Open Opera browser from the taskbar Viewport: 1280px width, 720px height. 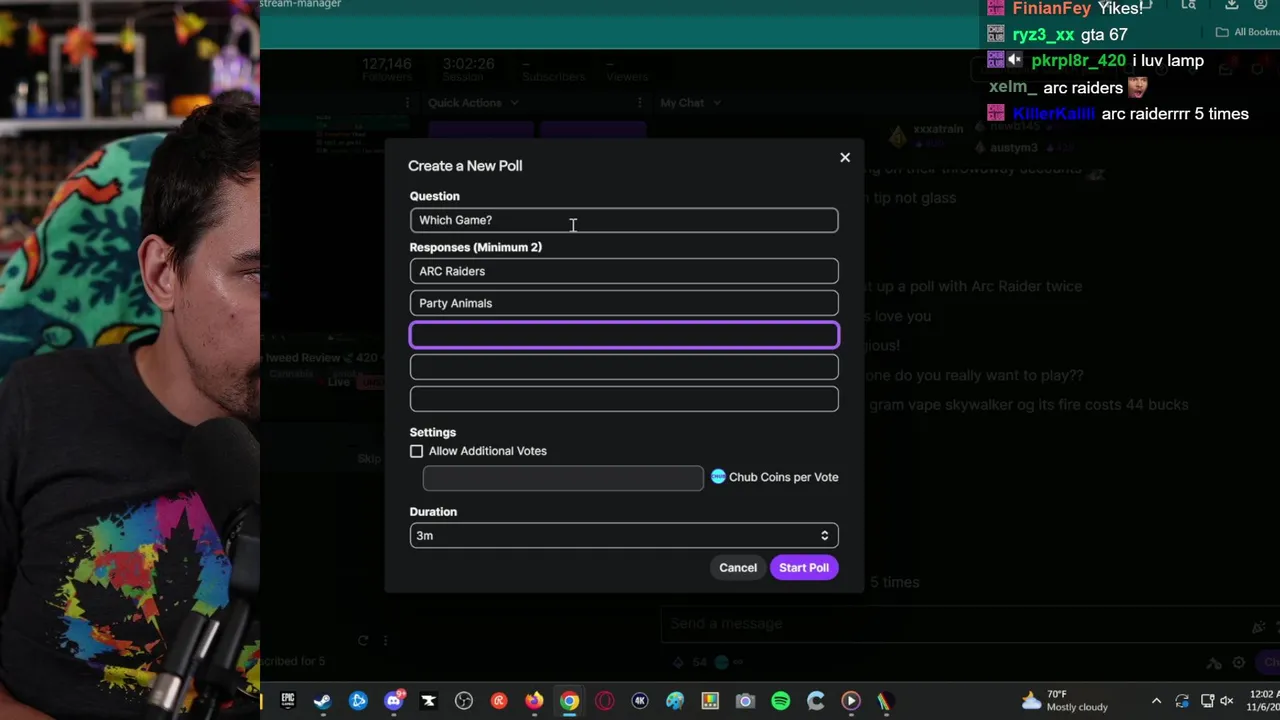(604, 701)
